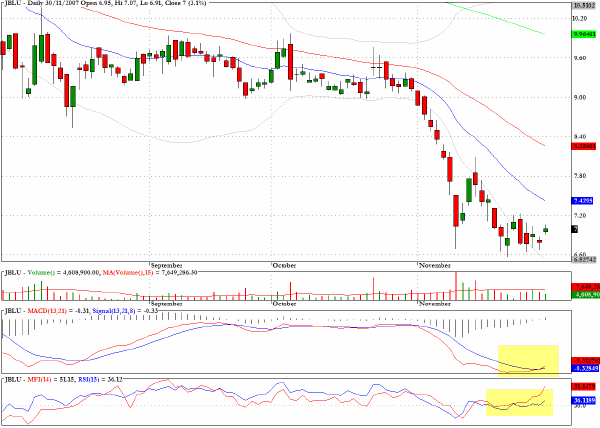Screen dimensions: 600x428
Task: Click the blue 7.4295 moving average tag
Action: click(582, 200)
